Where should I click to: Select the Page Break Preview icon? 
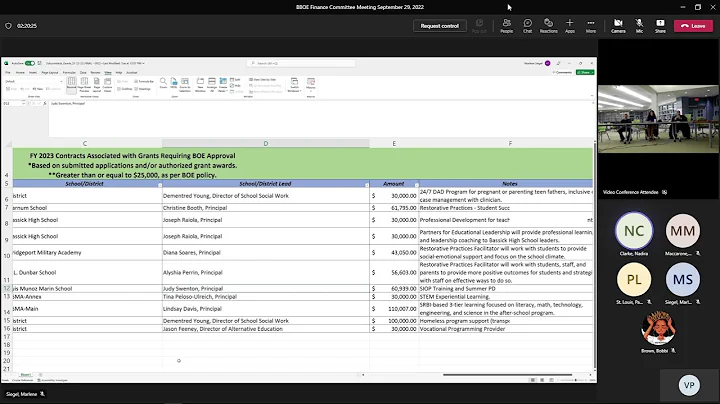[84, 85]
